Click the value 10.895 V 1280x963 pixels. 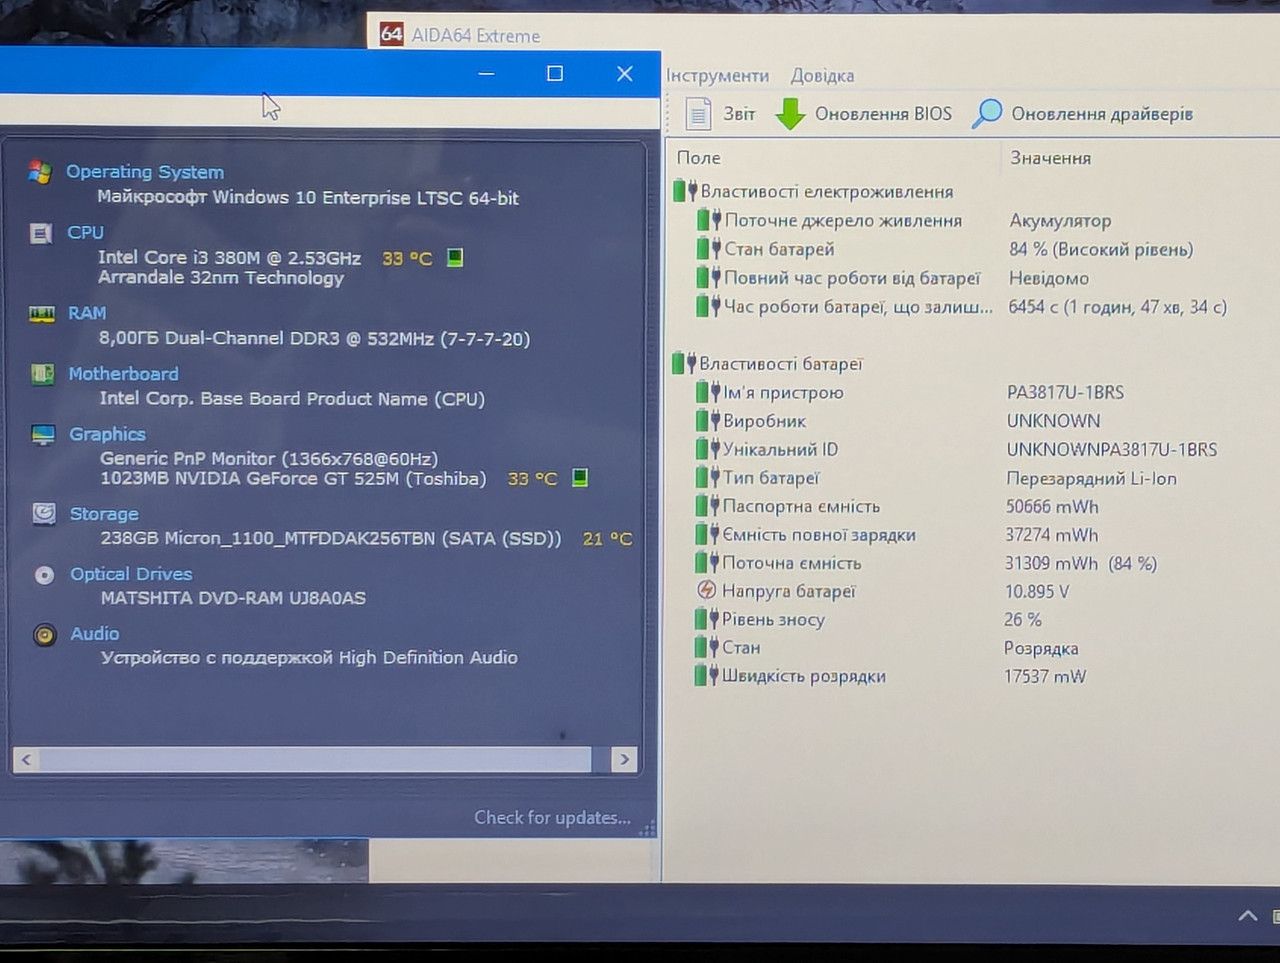click(1037, 591)
